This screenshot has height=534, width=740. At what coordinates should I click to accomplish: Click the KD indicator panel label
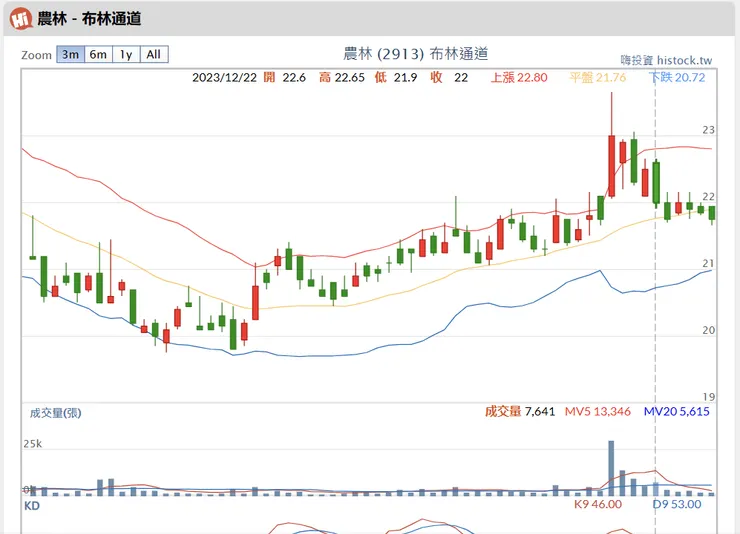coord(32,506)
